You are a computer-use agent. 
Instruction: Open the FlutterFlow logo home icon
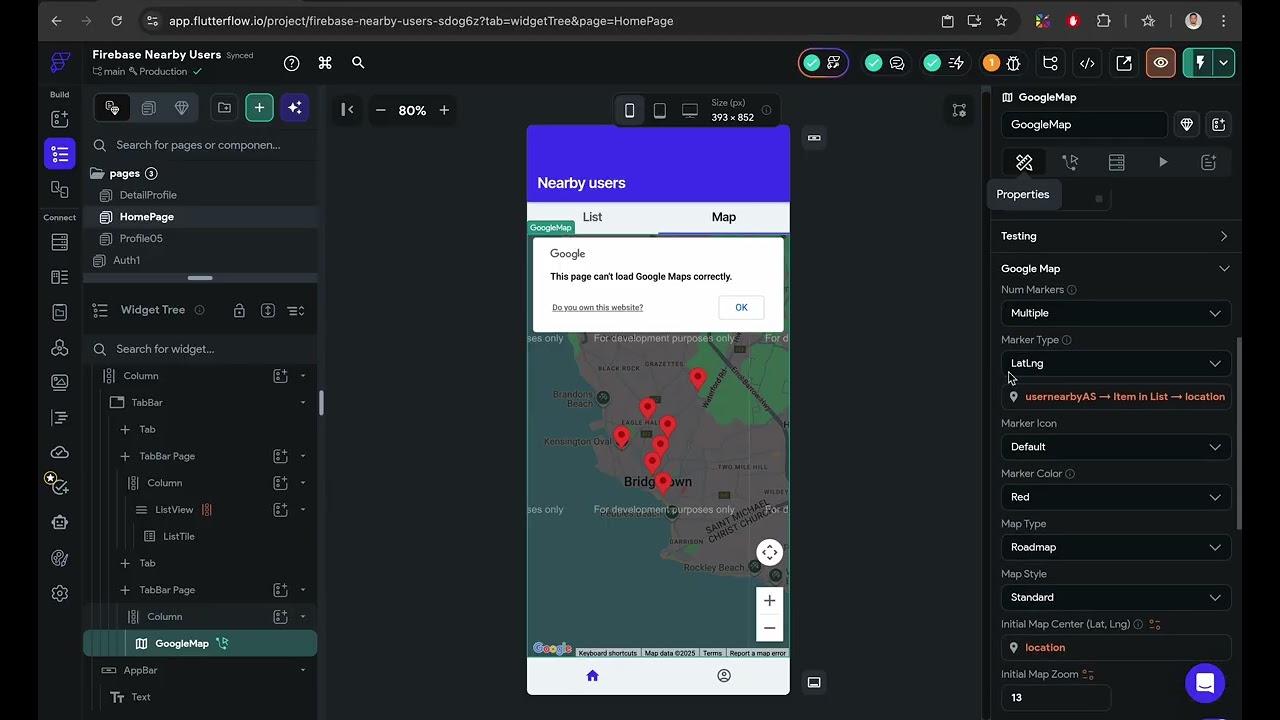(x=60, y=63)
